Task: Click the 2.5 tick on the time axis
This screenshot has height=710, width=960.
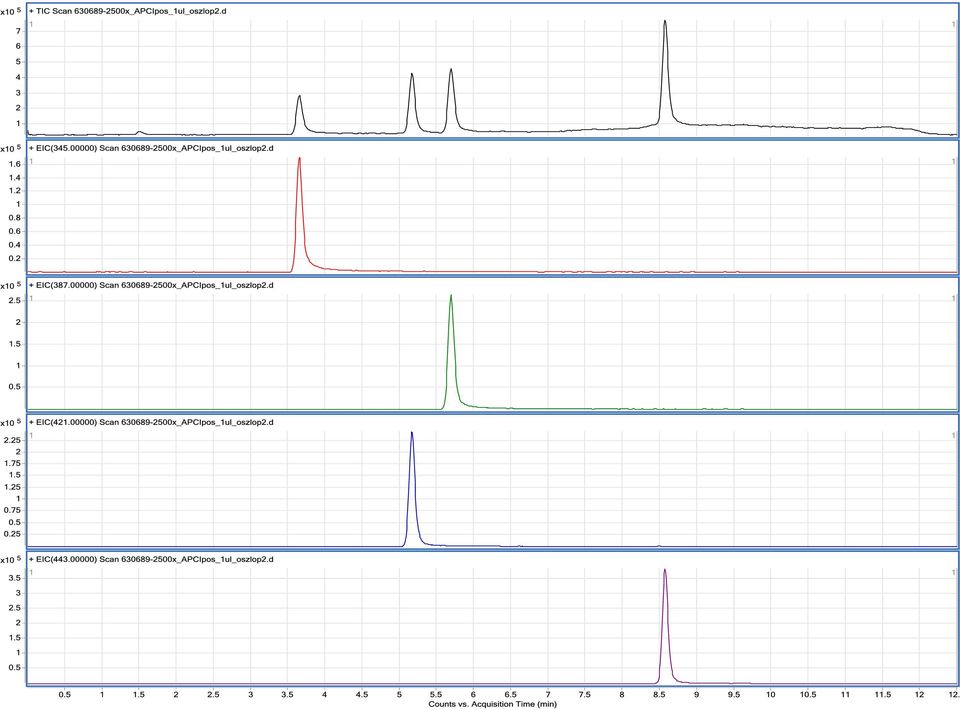Action: (x=213, y=695)
